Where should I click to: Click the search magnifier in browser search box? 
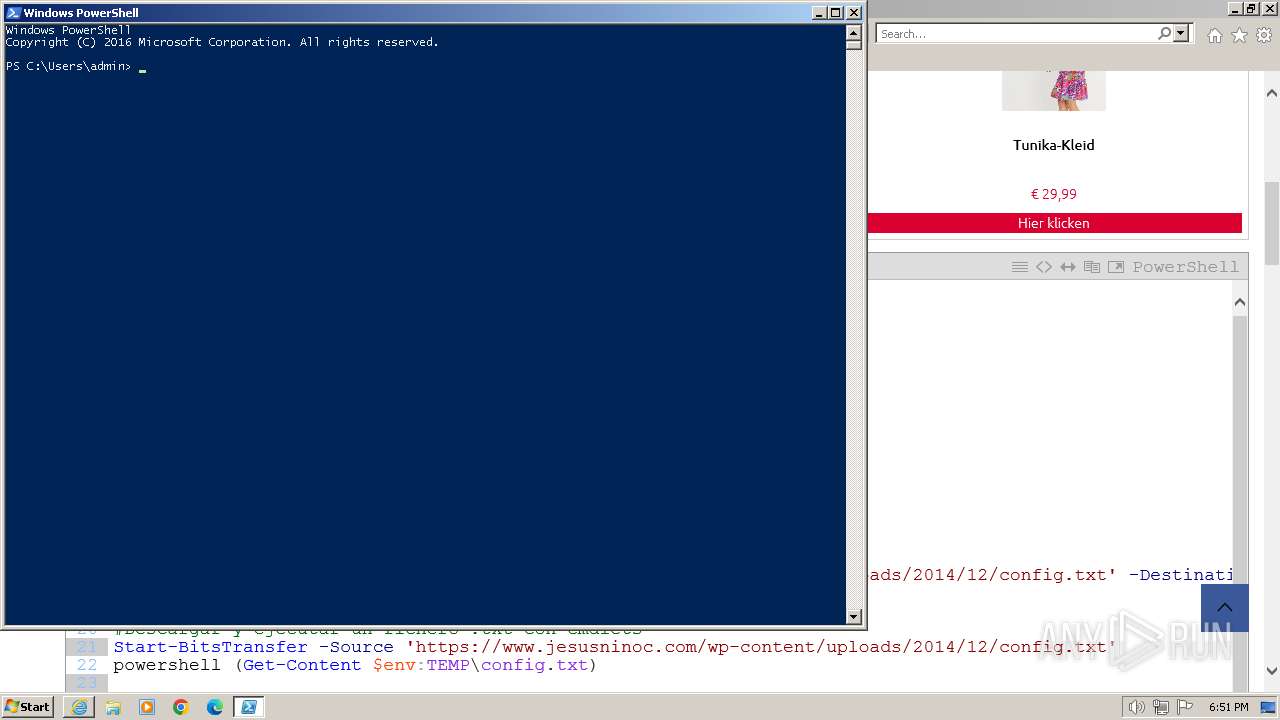[x=1164, y=33]
